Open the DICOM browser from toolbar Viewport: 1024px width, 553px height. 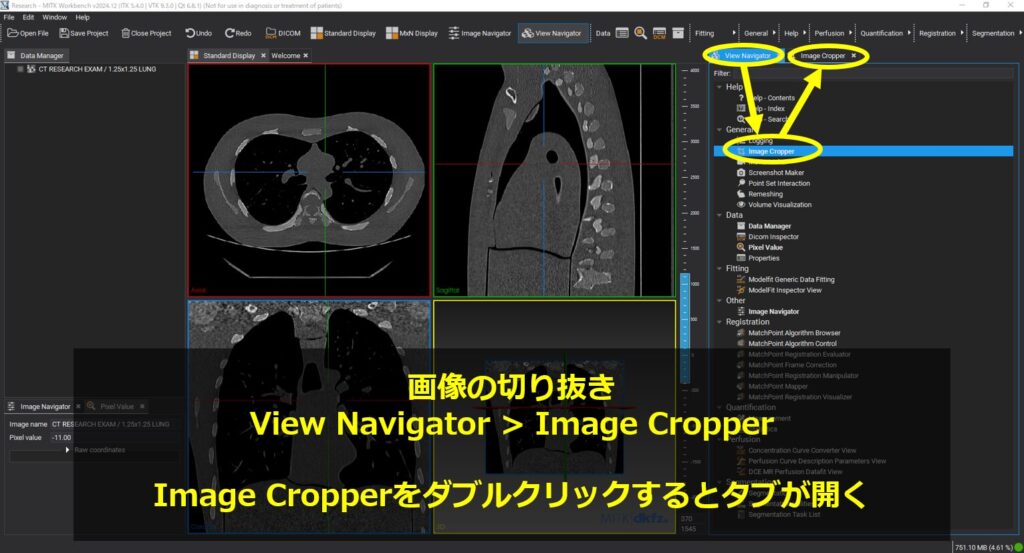(x=283, y=33)
